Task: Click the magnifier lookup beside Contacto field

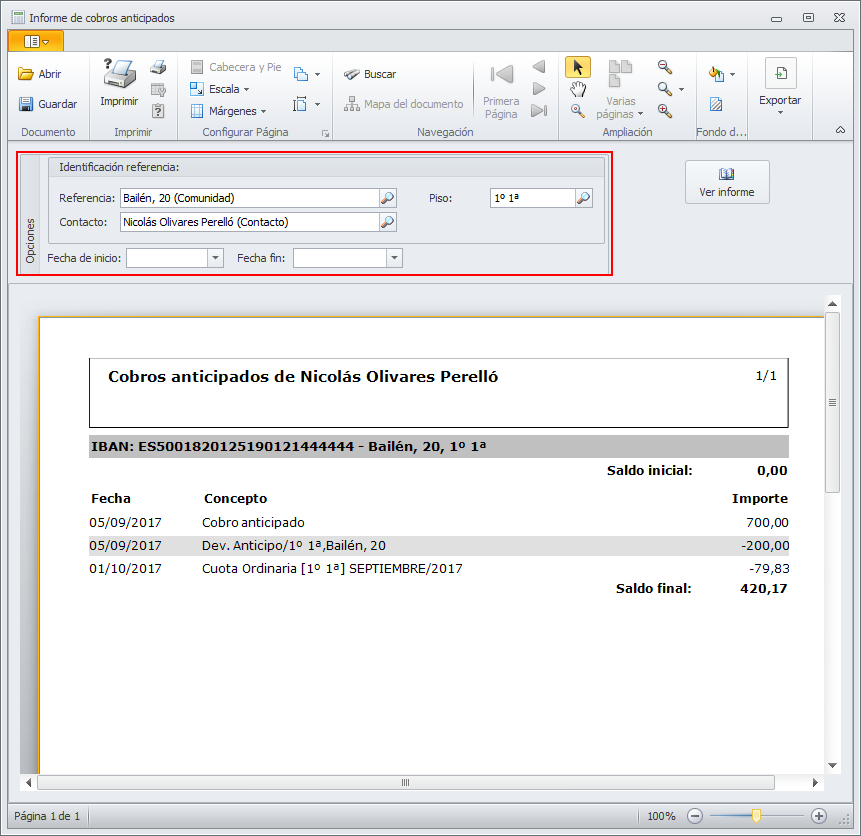Action: coord(388,222)
